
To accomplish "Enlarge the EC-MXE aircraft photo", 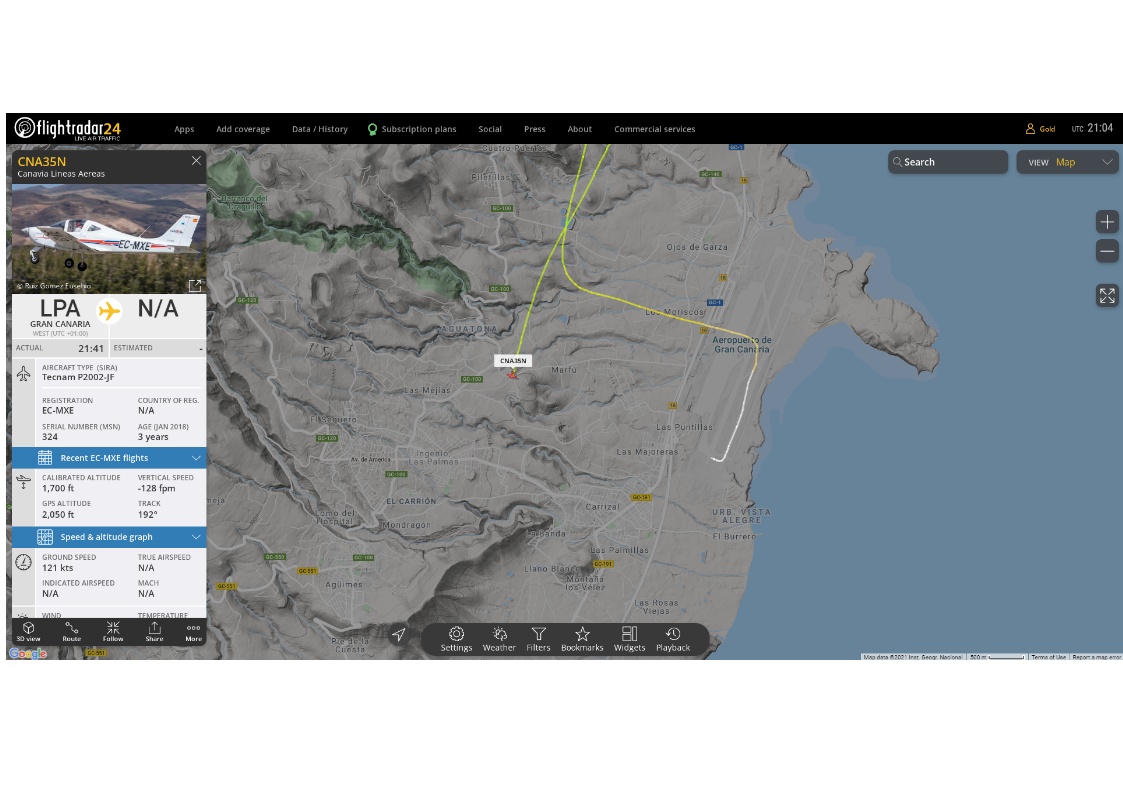I will point(195,285).
